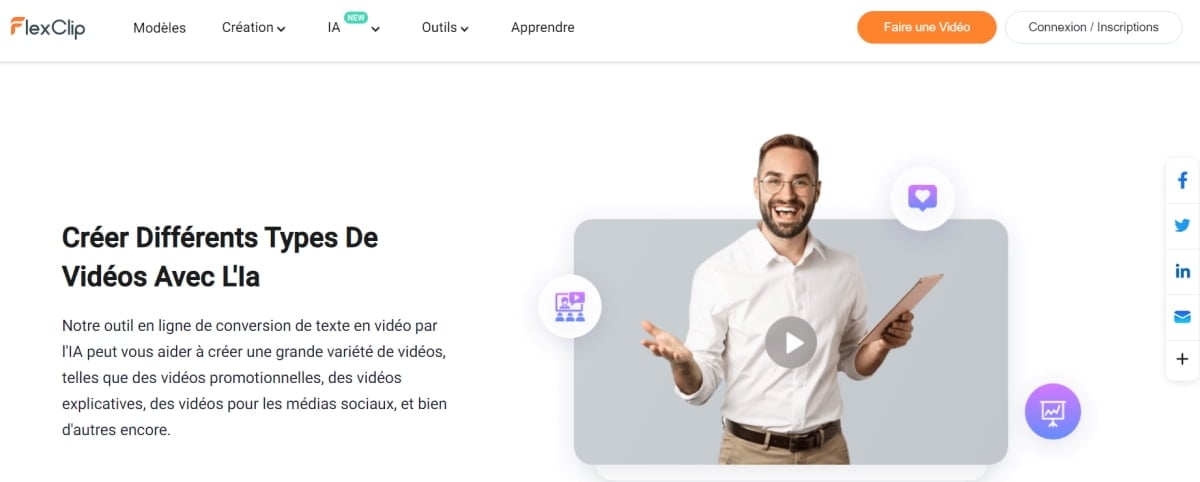Share via the LinkedIn icon
This screenshot has height=482, width=1200.
click(x=1182, y=271)
